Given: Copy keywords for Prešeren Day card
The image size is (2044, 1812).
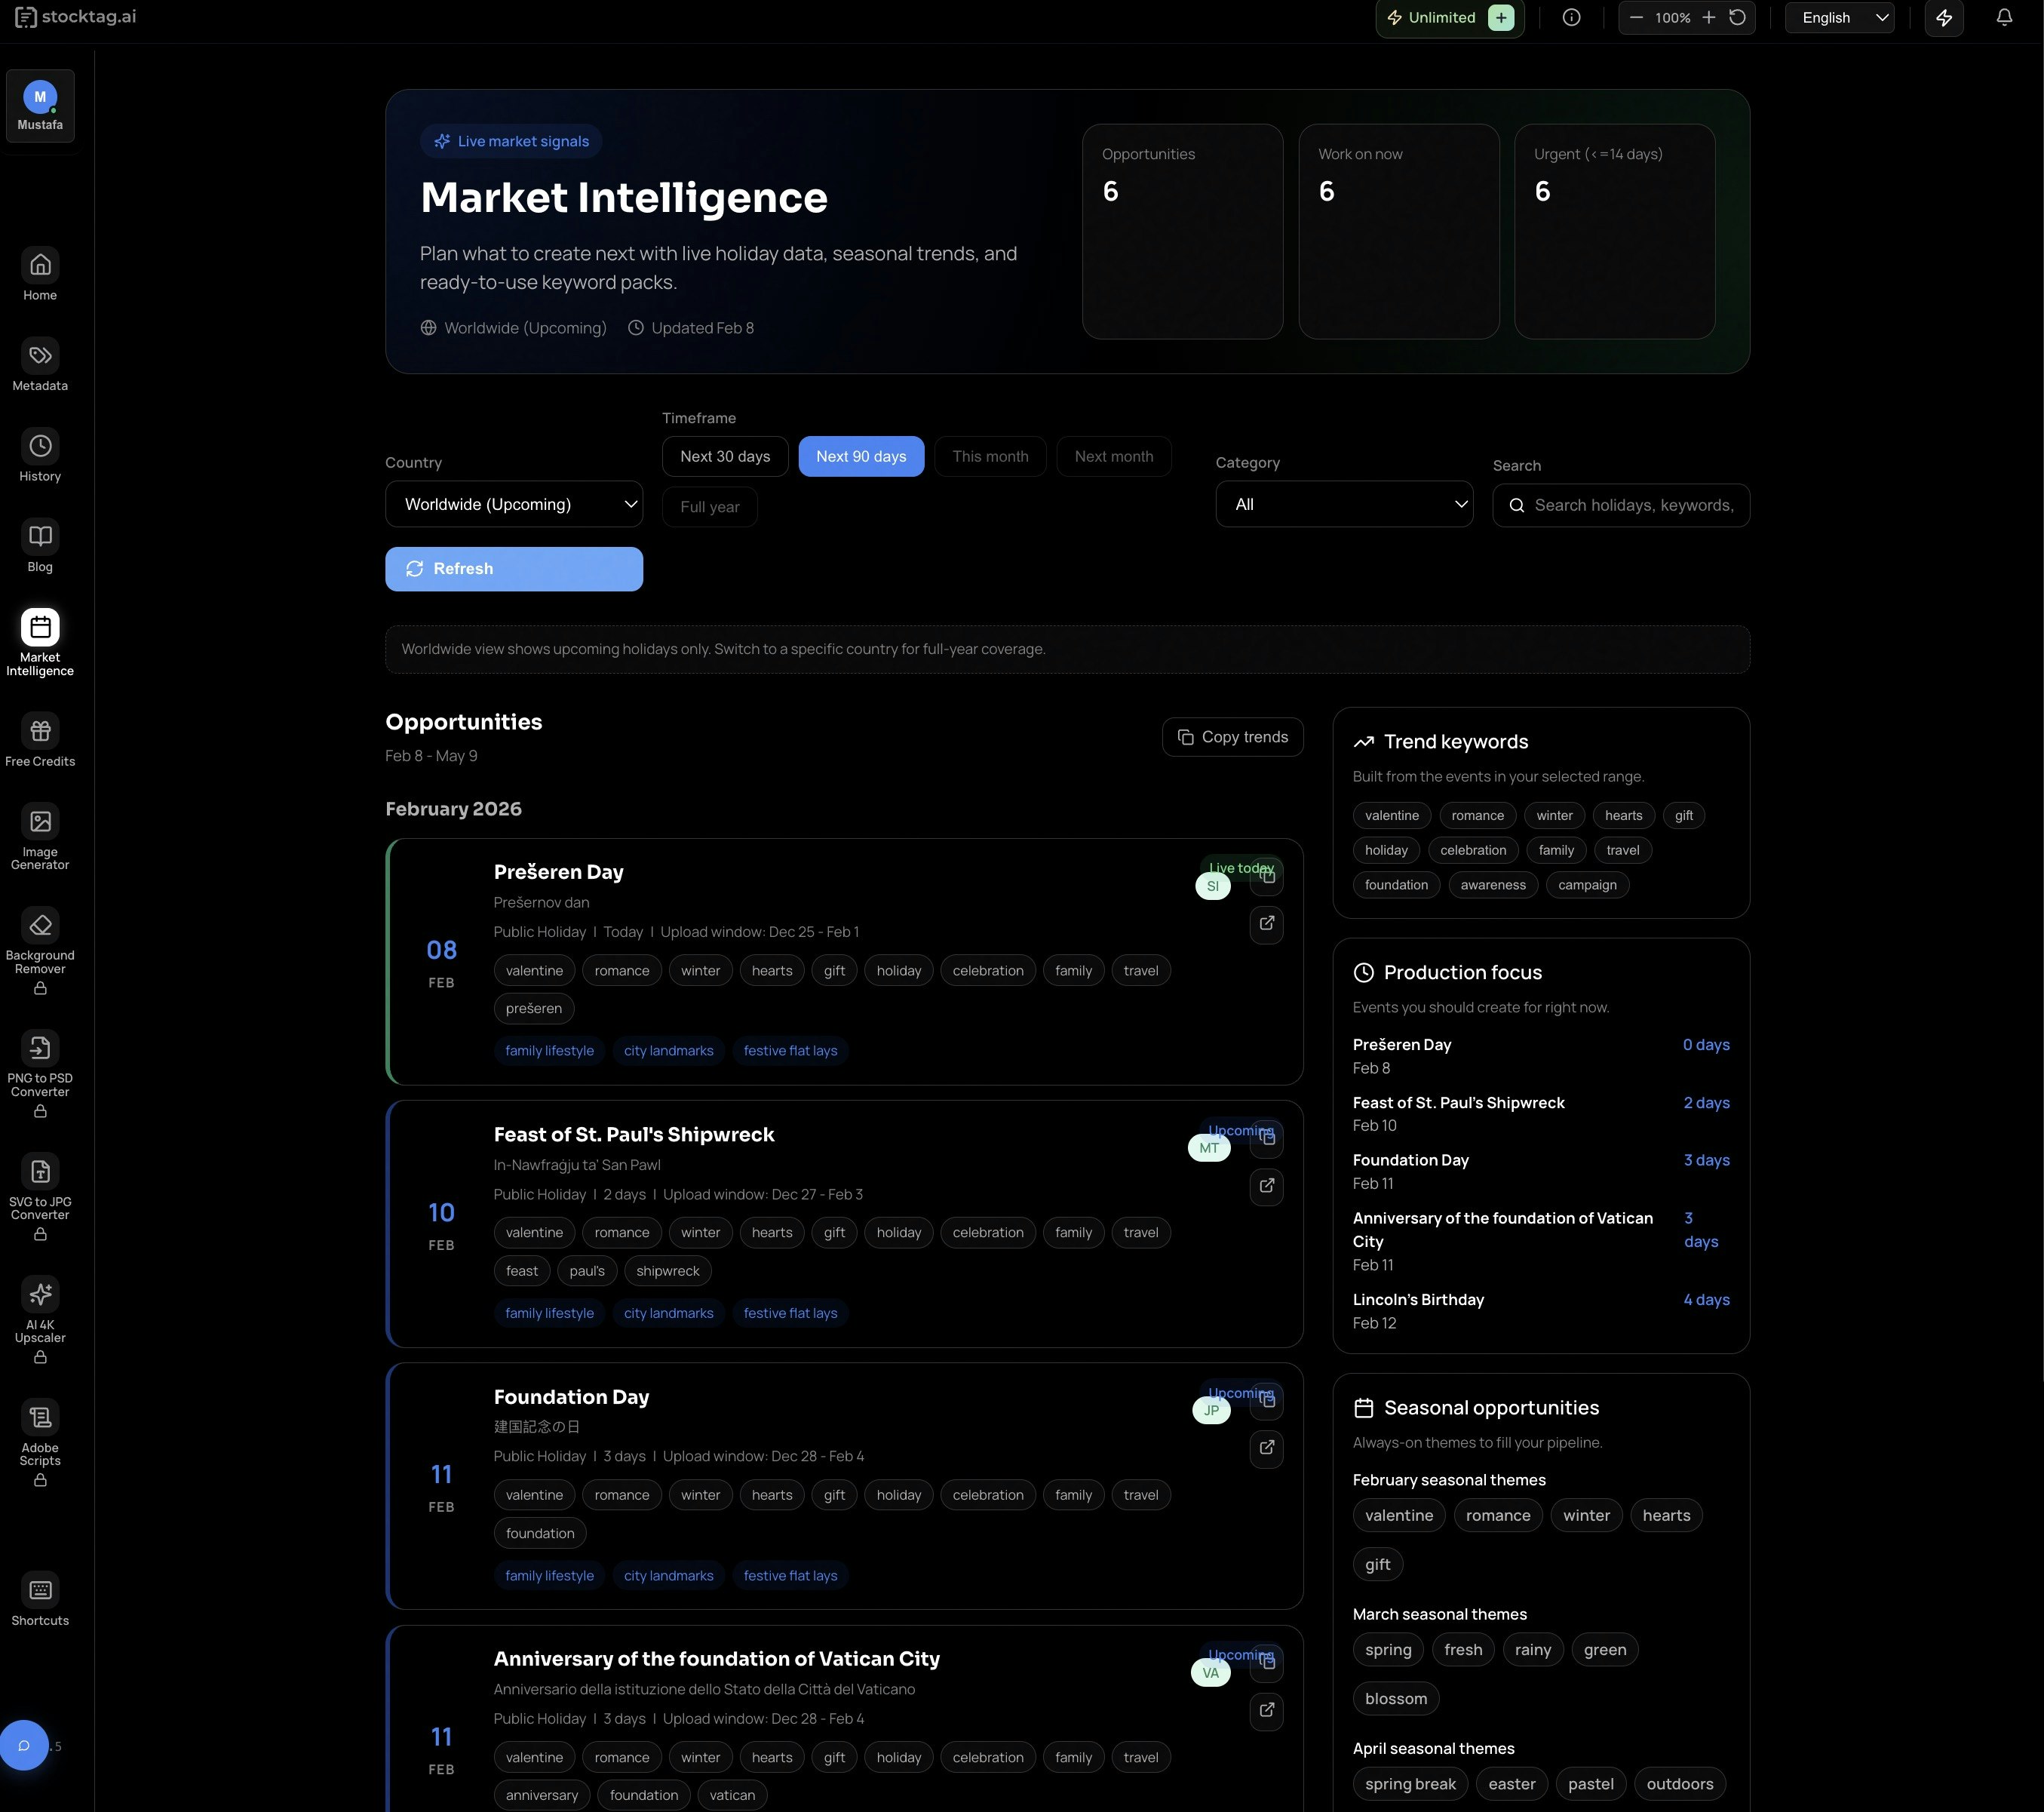Looking at the screenshot, I should pos(1266,876).
